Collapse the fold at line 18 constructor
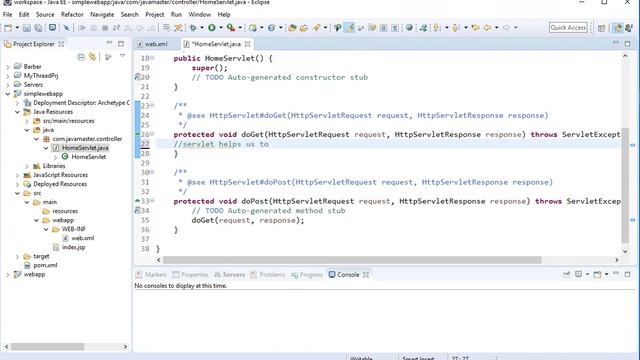This screenshot has height=360, width=640. 152,58
